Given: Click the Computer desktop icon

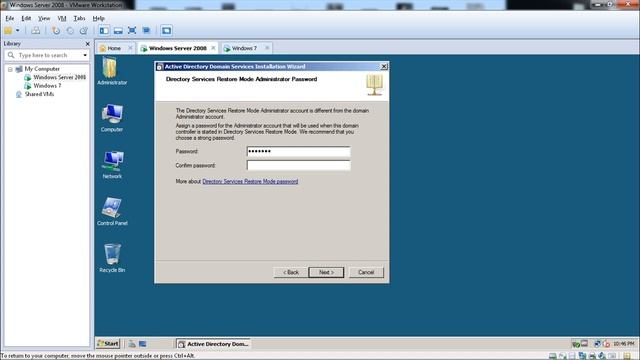Looking at the screenshot, I should click(112, 118).
